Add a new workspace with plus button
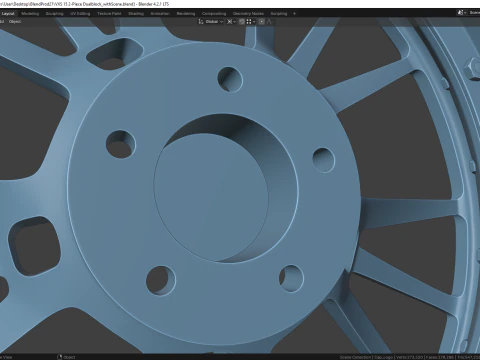 (x=294, y=14)
